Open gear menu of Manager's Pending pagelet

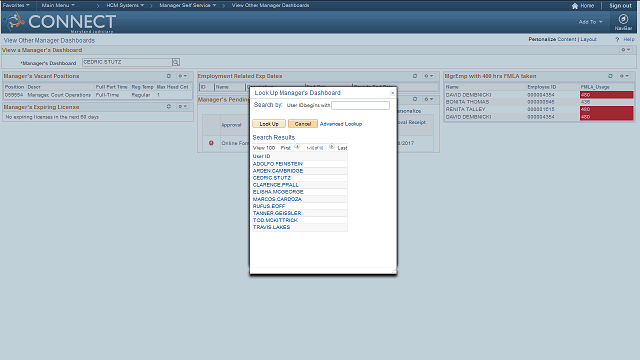pyautogui.click(x=428, y=99)
